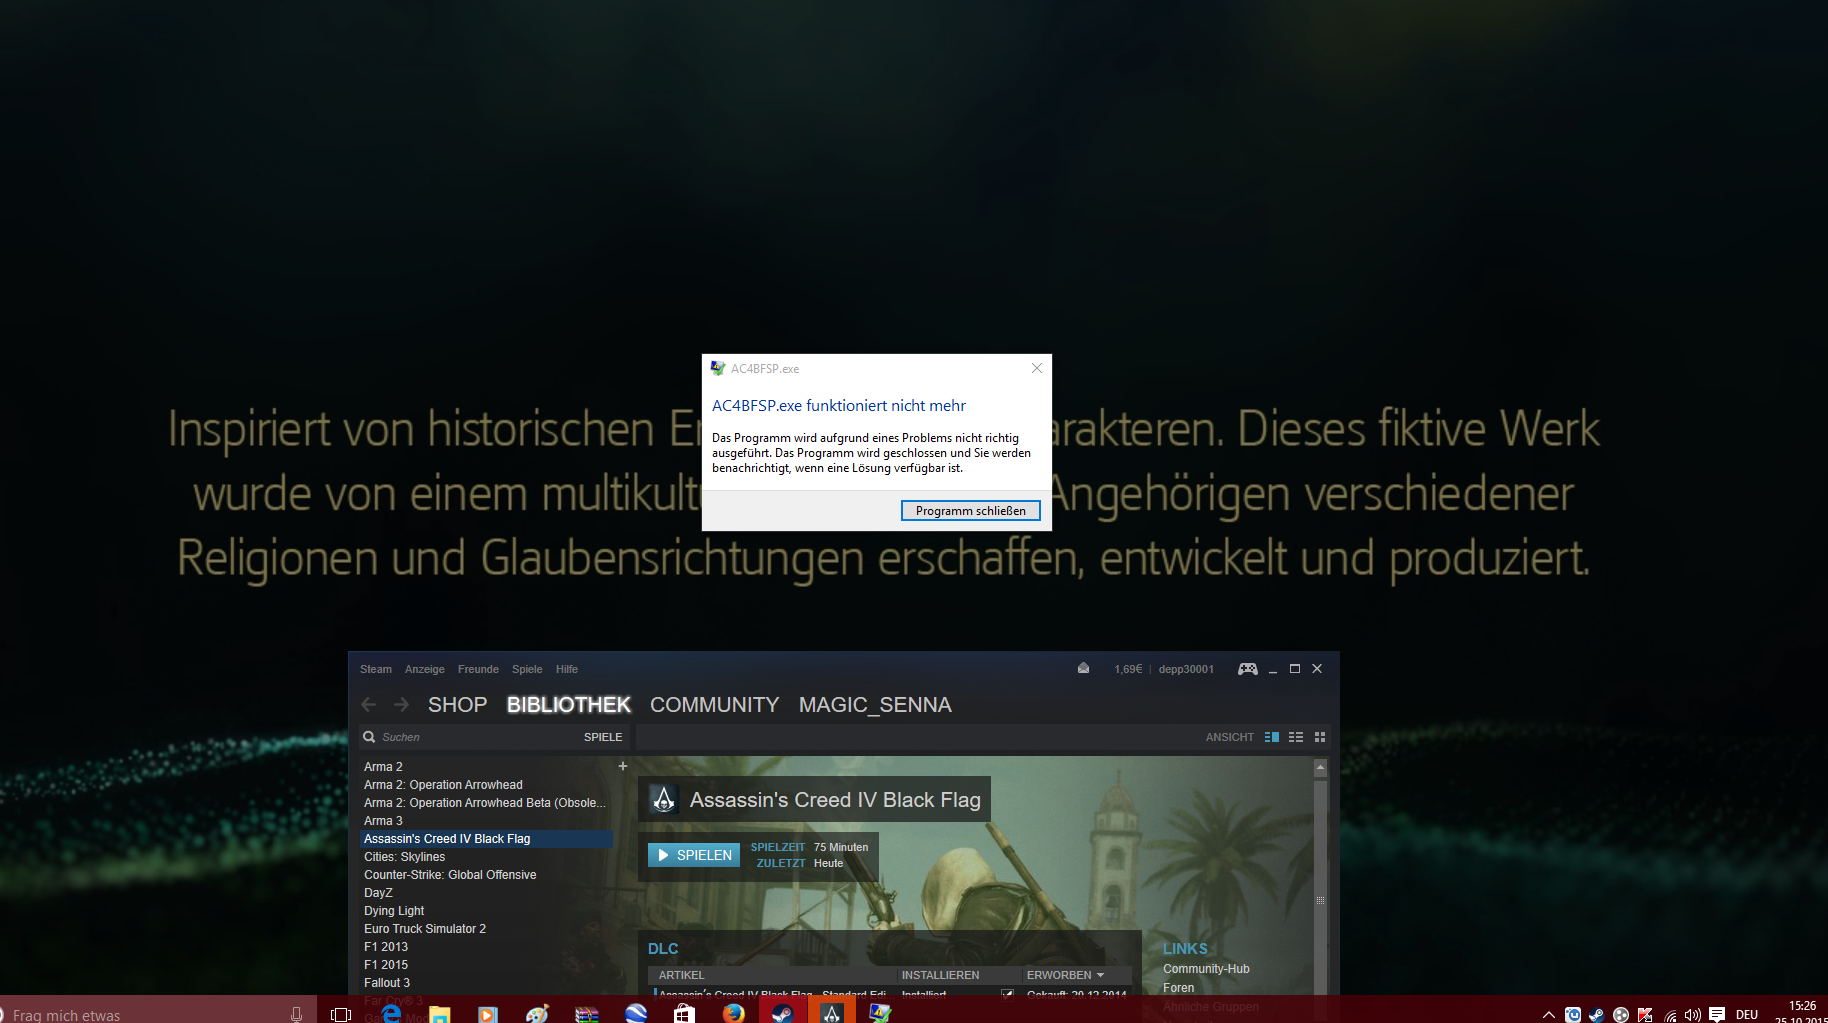The width and height of the screenshot is (1828, 1023).
Task: Select the list view icon next to ANSICHT
Action: click(1296, 737)
